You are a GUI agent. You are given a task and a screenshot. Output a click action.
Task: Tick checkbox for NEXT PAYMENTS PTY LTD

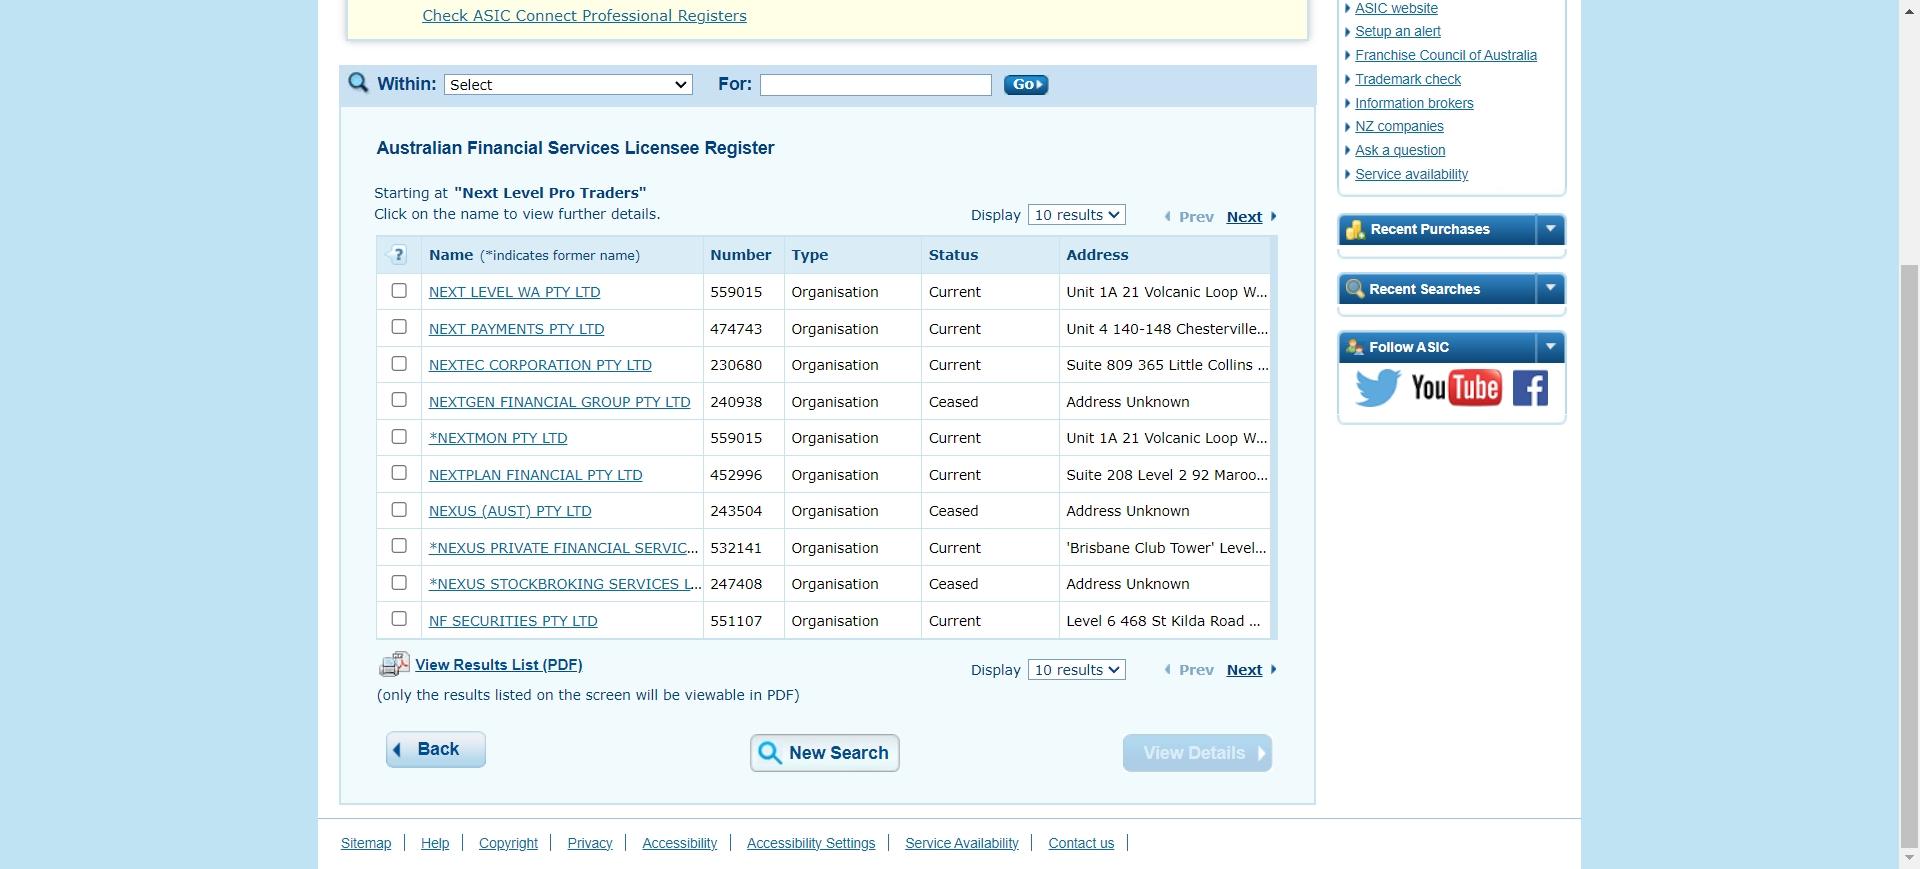[x=399, y=327]
